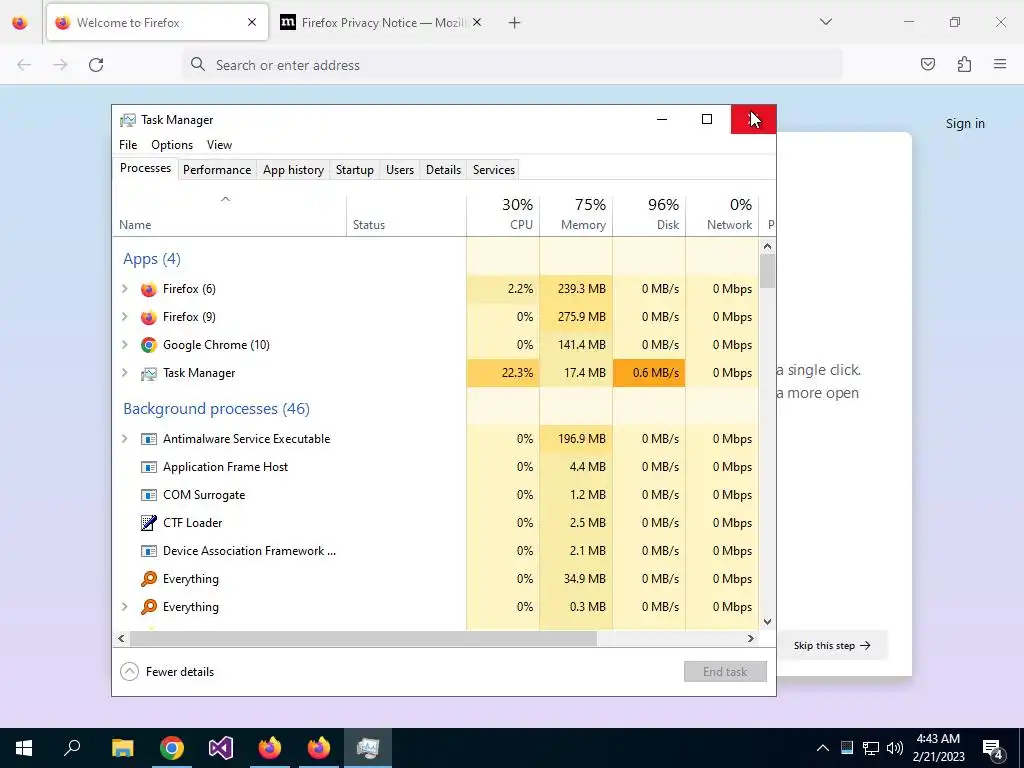This screenshot has width=1024, height=768.
Task: Click the taskbar volume speaker icon
Action: [x=895, y=748]
